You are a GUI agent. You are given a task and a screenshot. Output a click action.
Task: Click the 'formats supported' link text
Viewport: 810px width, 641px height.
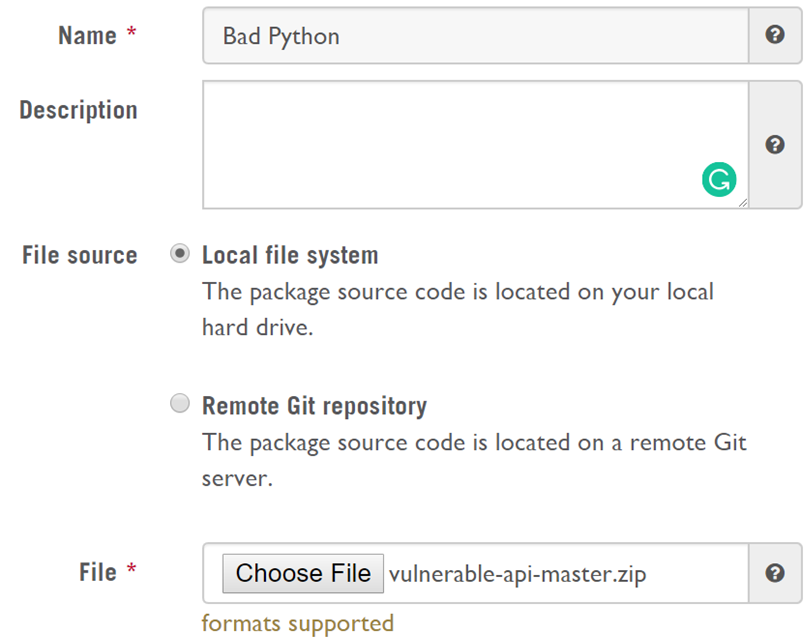pos(298,623)
